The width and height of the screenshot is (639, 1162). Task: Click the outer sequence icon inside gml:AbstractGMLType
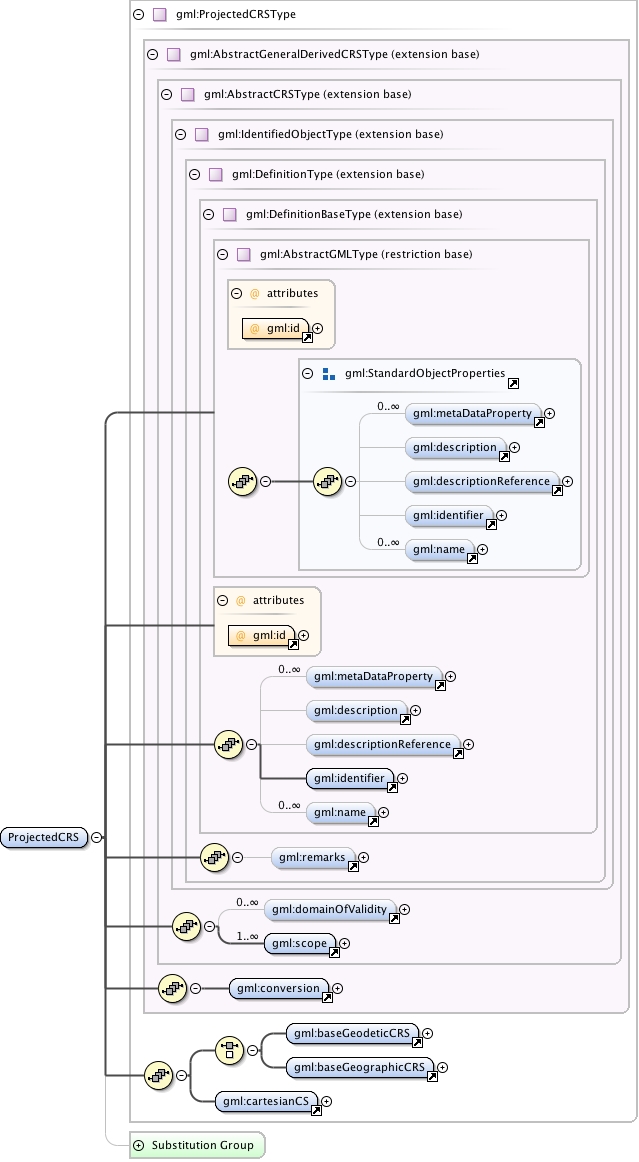(242, 481)
